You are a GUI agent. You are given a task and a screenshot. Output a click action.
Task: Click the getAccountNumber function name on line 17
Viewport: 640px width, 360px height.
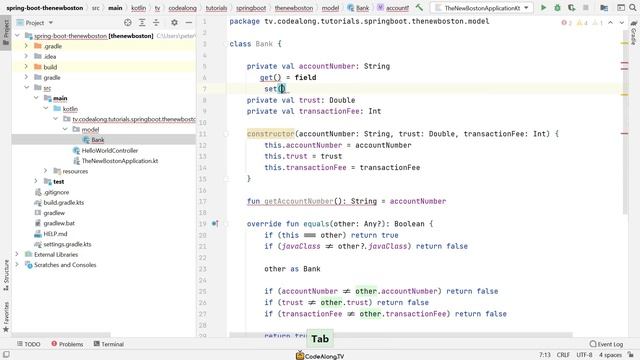pos(299,201)
